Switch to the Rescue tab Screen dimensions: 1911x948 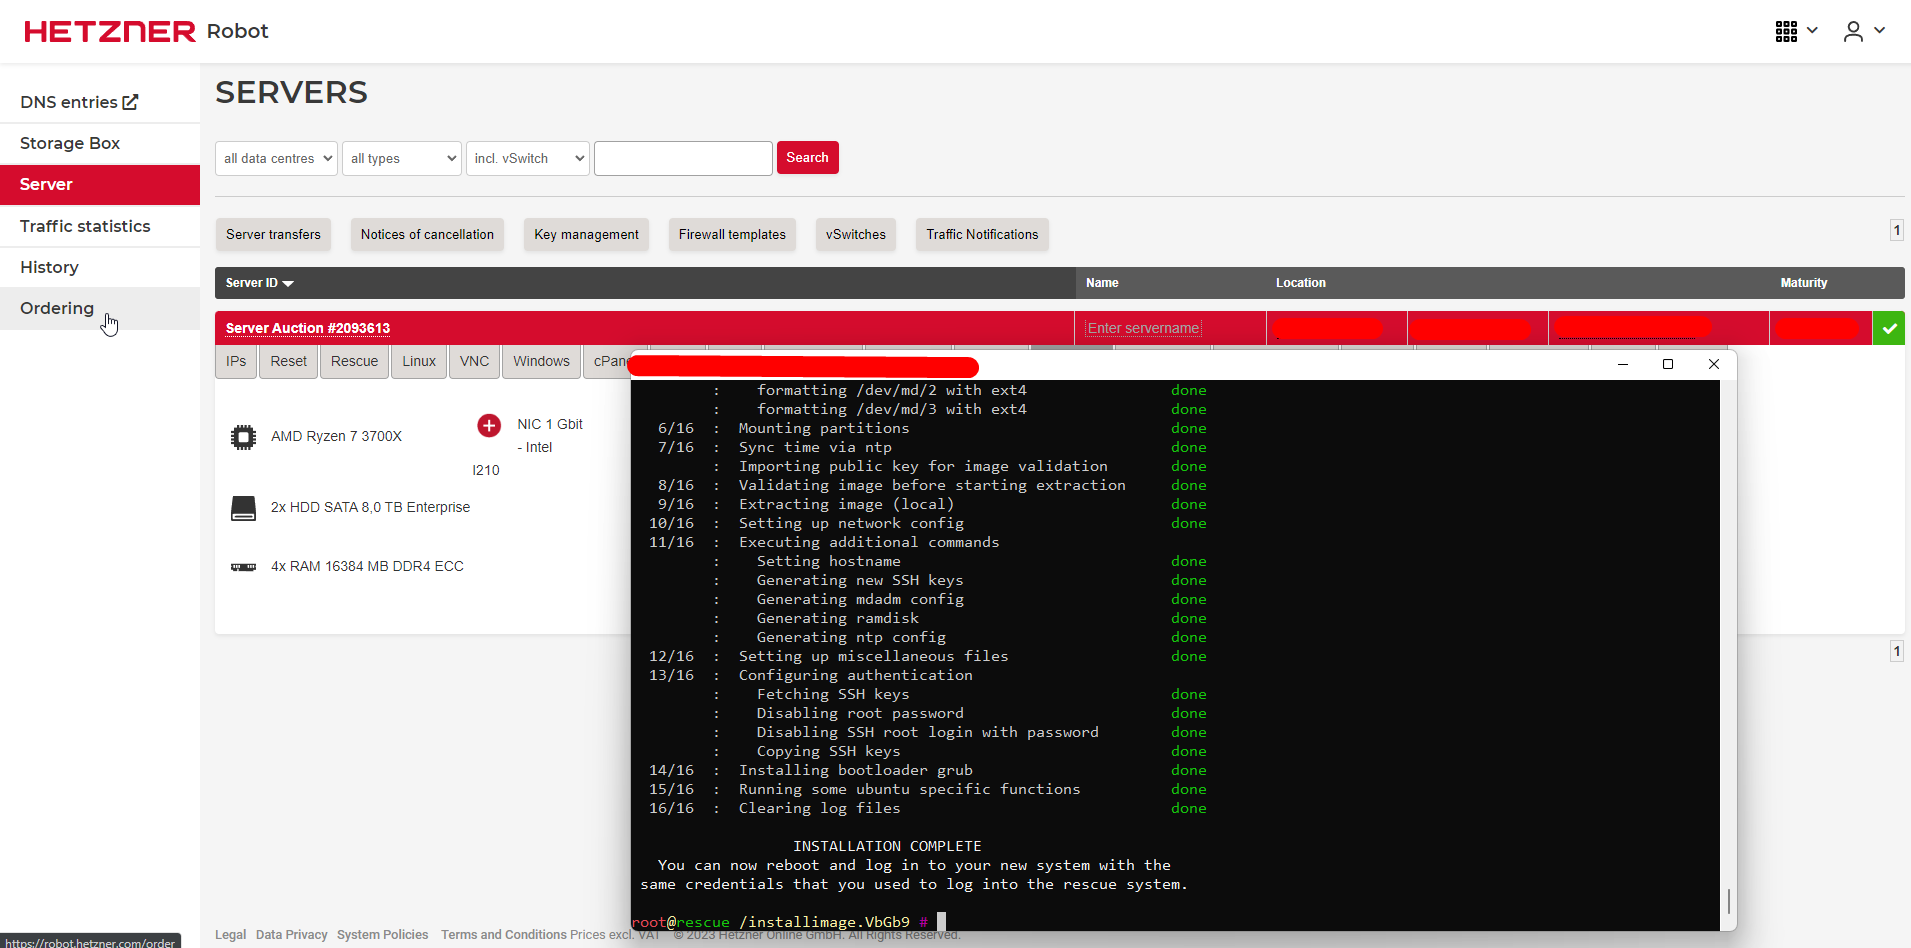[x=354, y=361]
